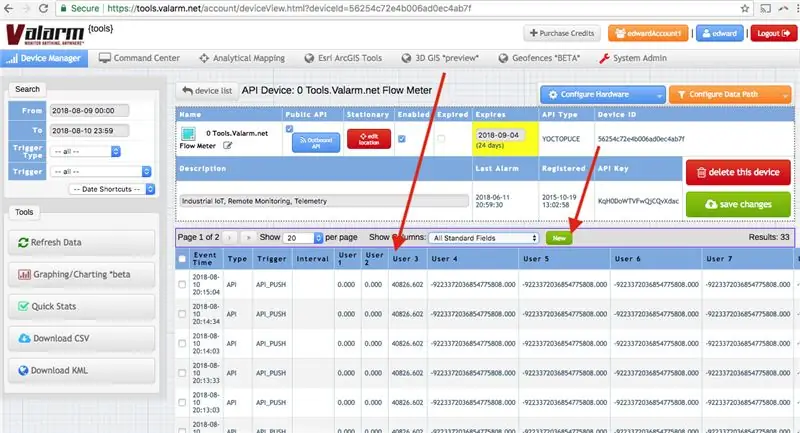Click the Type column header
The image size is (800, 433).
237,259
